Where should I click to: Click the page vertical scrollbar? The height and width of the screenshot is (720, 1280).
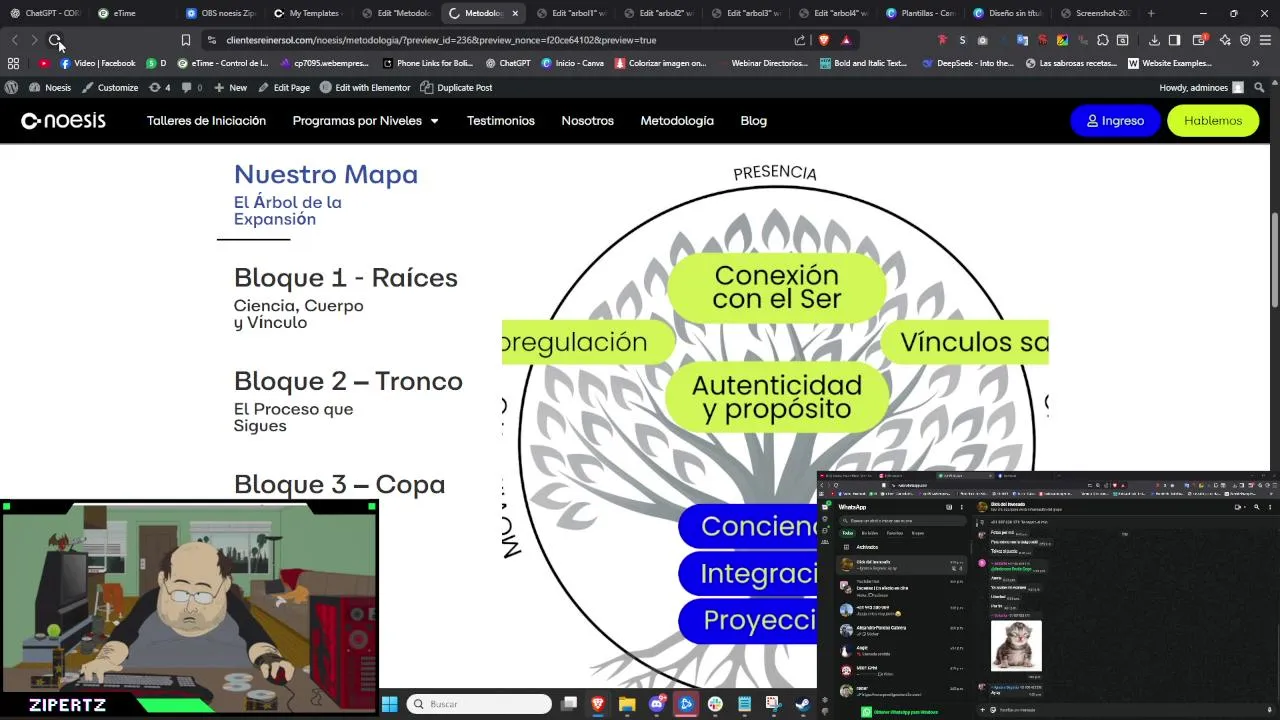pyautogui.click(x=1274, y=260)
